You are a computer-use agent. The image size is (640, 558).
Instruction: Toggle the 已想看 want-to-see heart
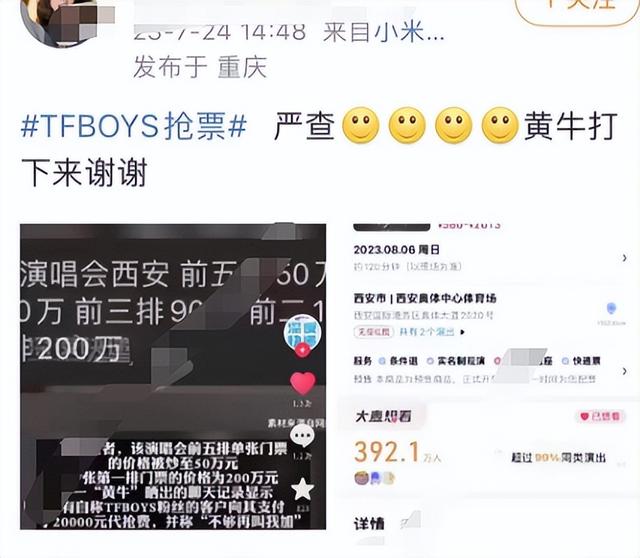click(600, 416)
